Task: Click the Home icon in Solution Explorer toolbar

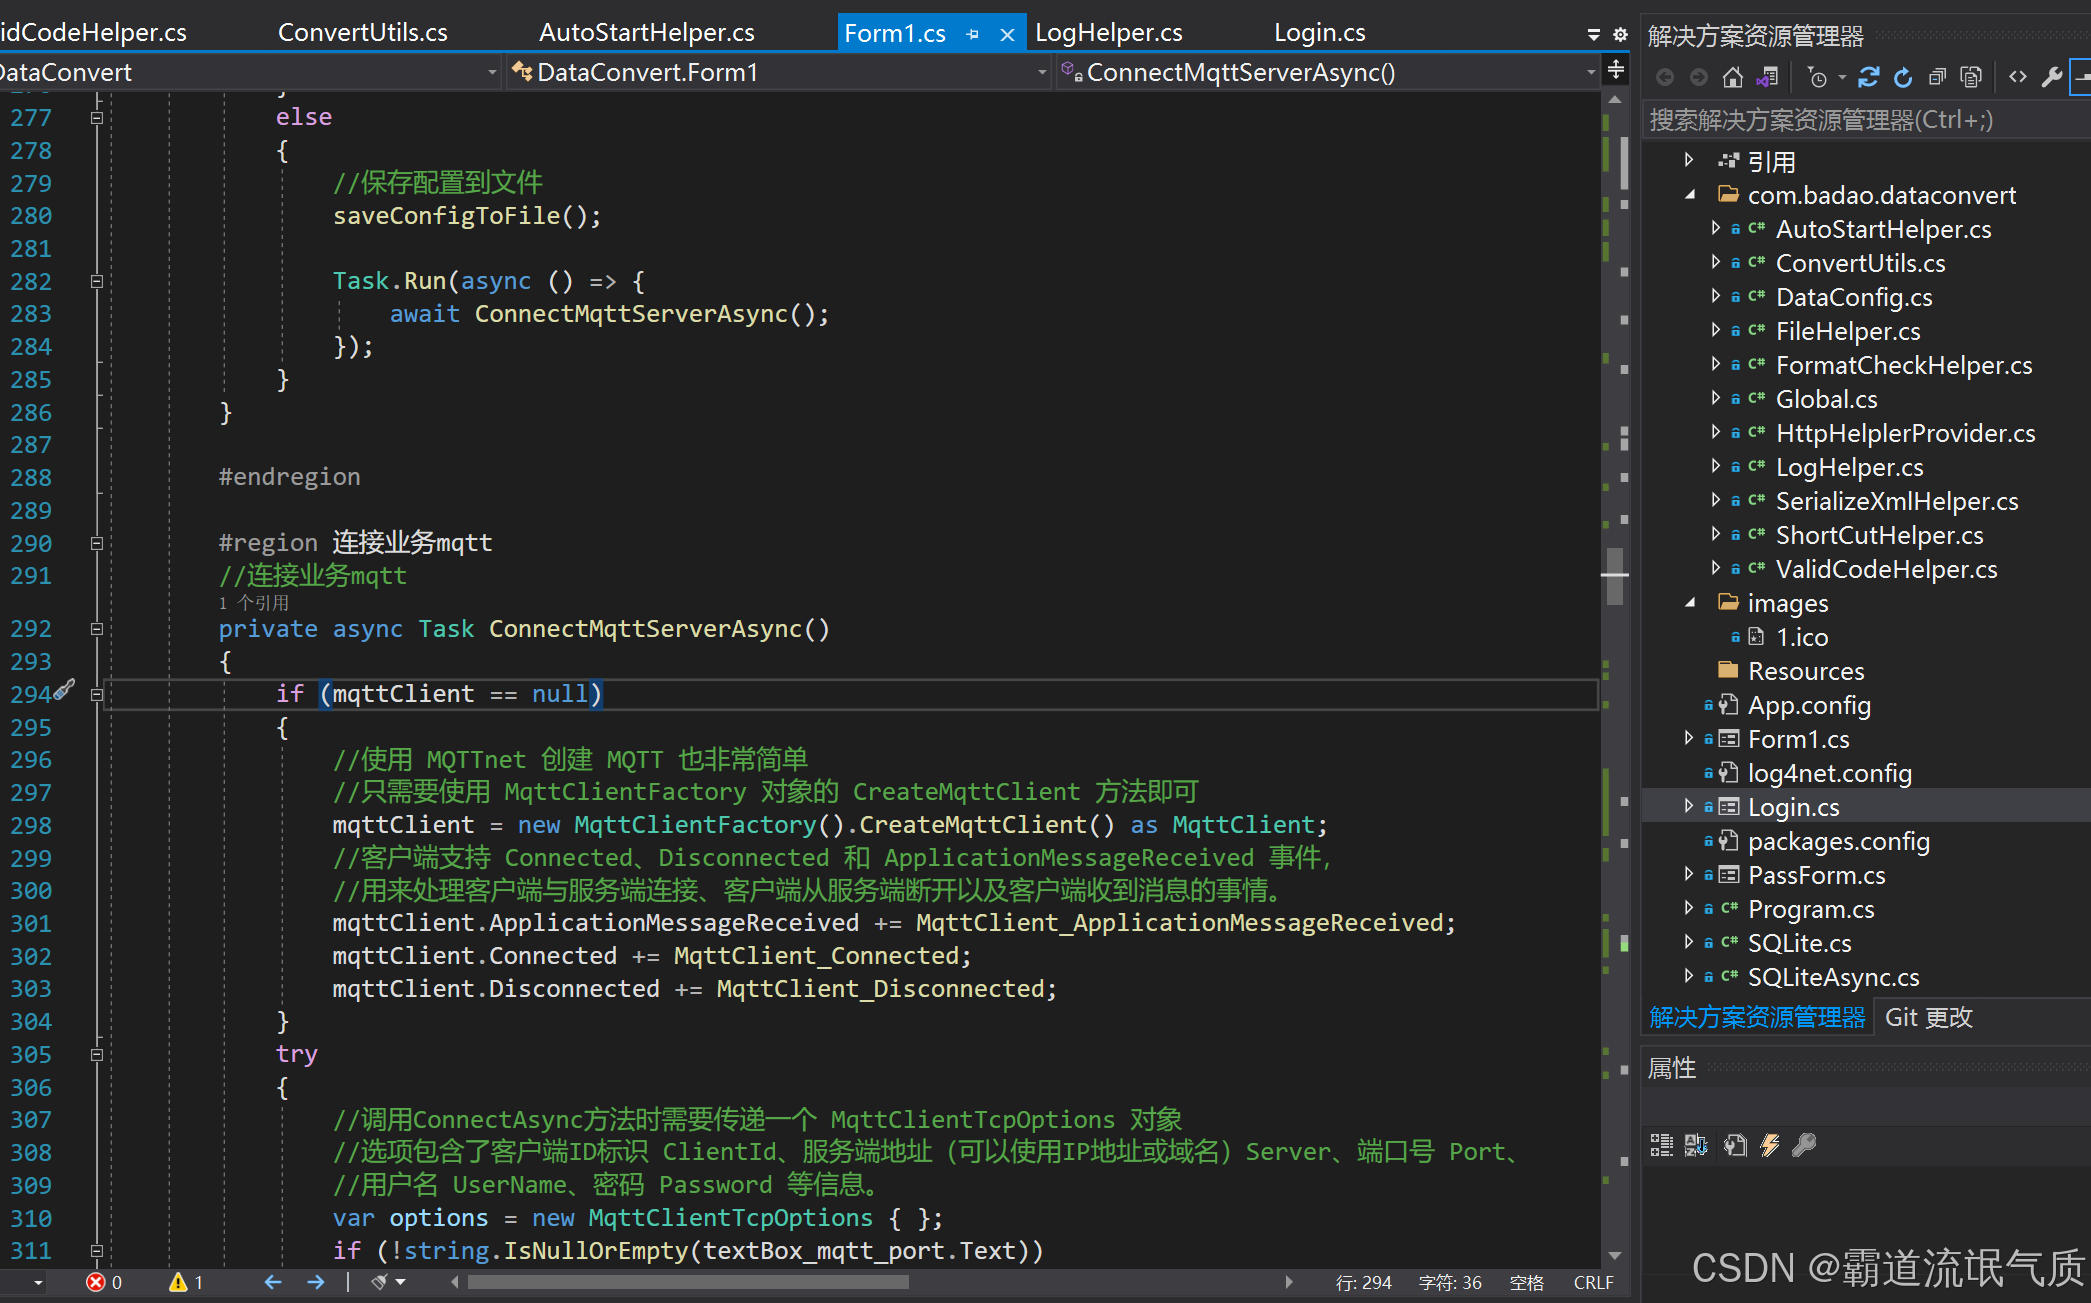Action: click(1733, 77)
